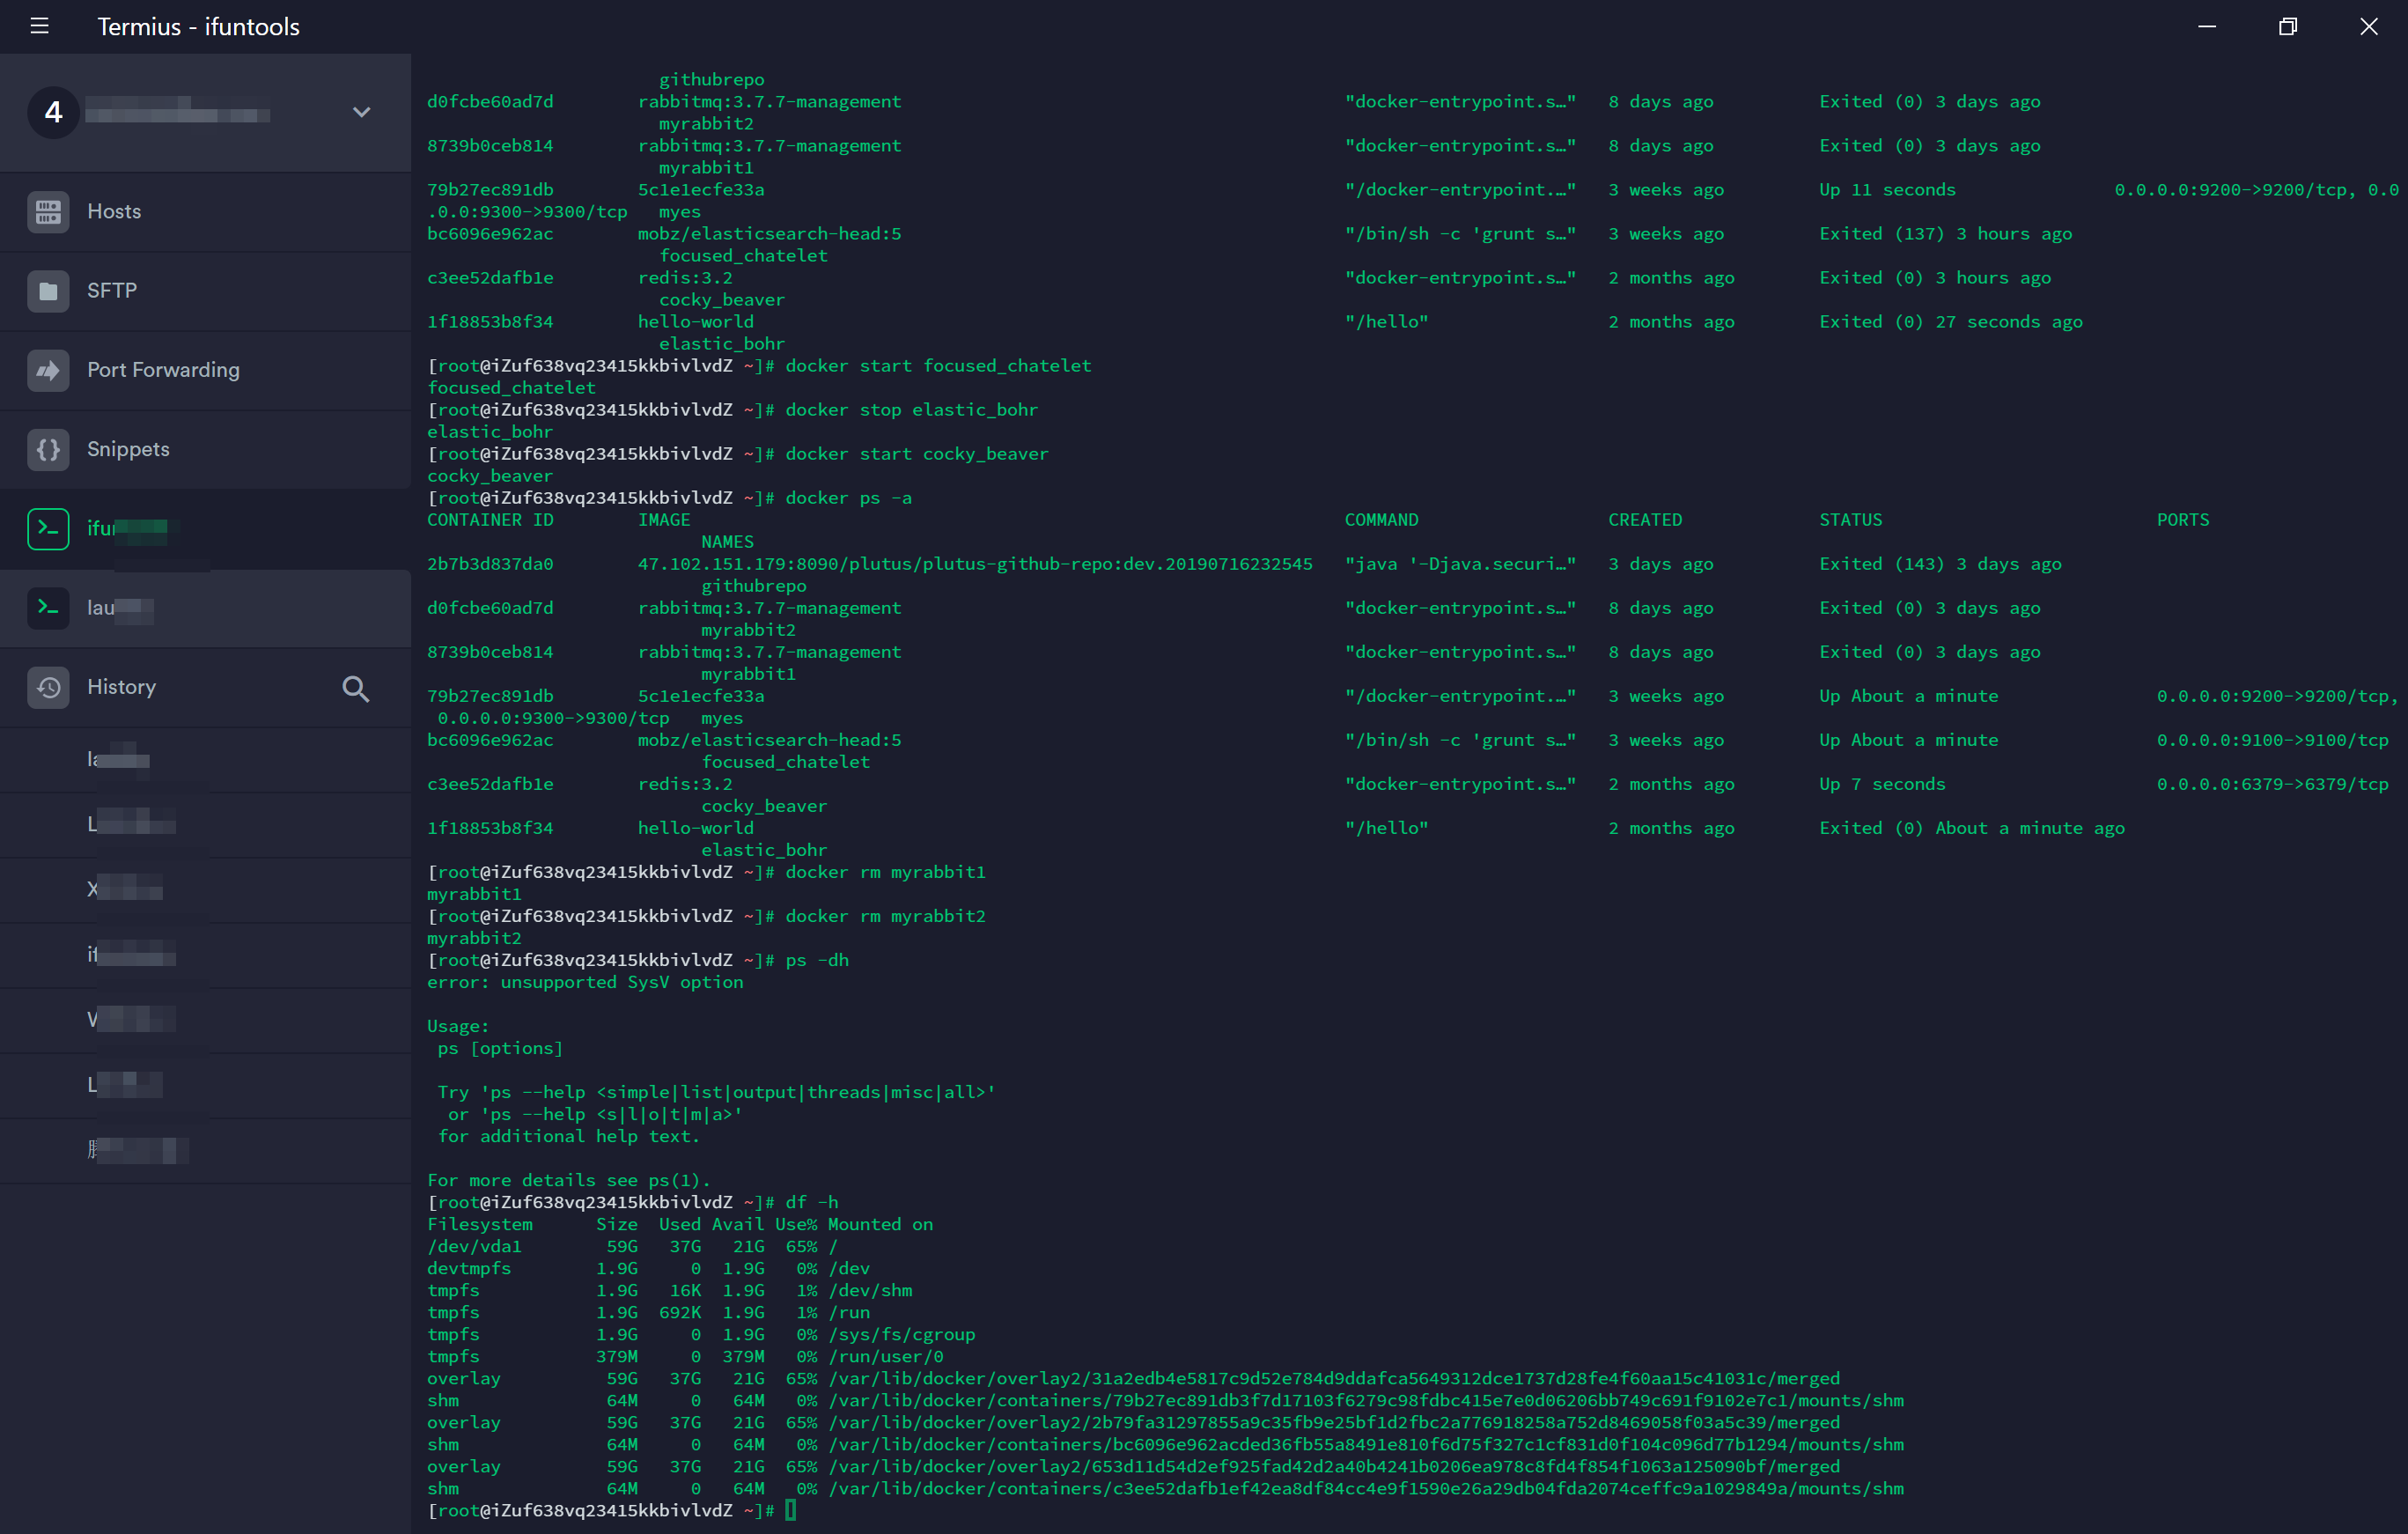The width and height of the screenshot is (2408, 1534).
Task: Select the history entry starting with V
Action: 130,1019
